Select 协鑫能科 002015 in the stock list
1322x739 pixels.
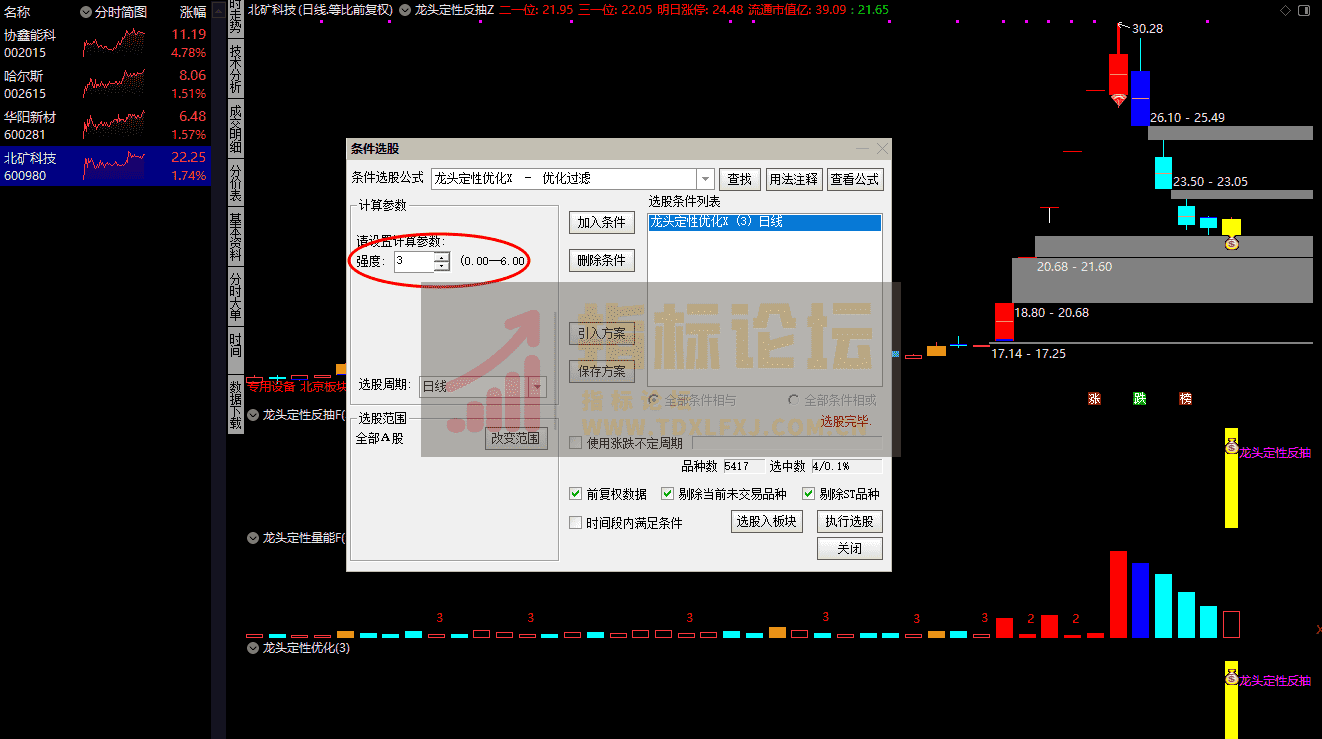105,43
